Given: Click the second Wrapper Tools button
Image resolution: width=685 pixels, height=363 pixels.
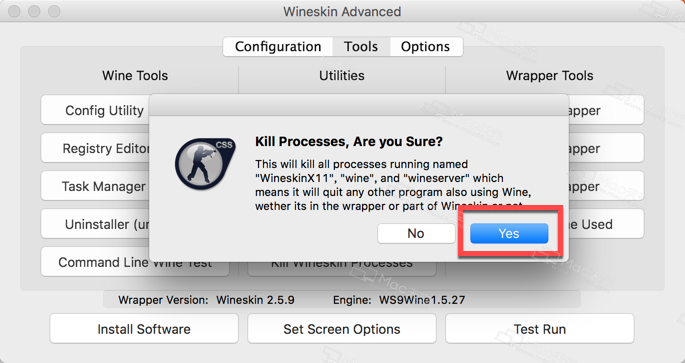Looking at the screenshot, I should (x=606, y=149).
